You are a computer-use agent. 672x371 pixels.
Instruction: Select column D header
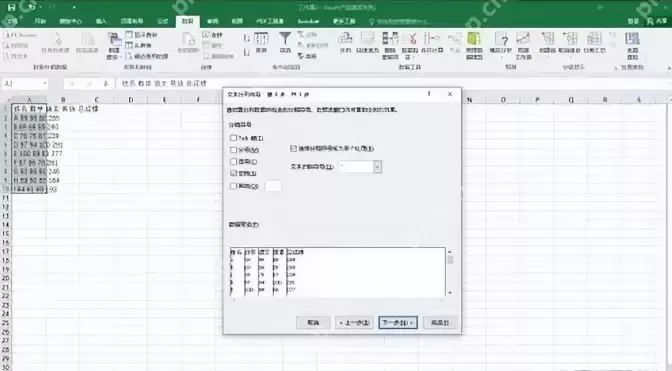click(x=130, y=99)
